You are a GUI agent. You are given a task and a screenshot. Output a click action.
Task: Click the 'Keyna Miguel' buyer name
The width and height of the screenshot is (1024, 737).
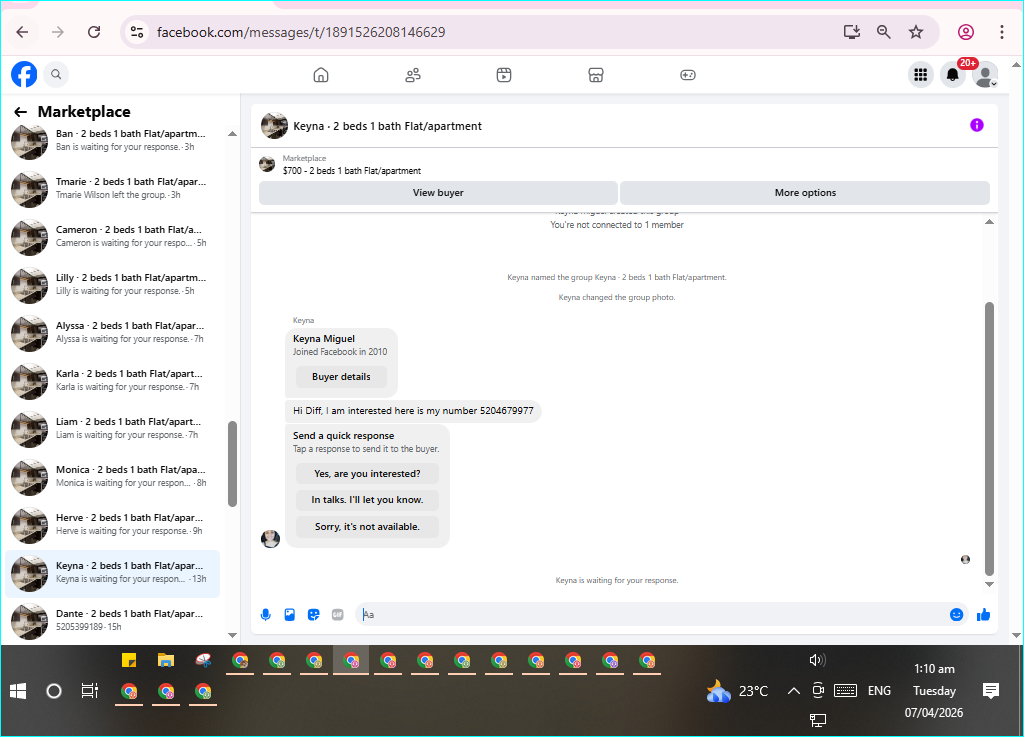coord(324,339)
